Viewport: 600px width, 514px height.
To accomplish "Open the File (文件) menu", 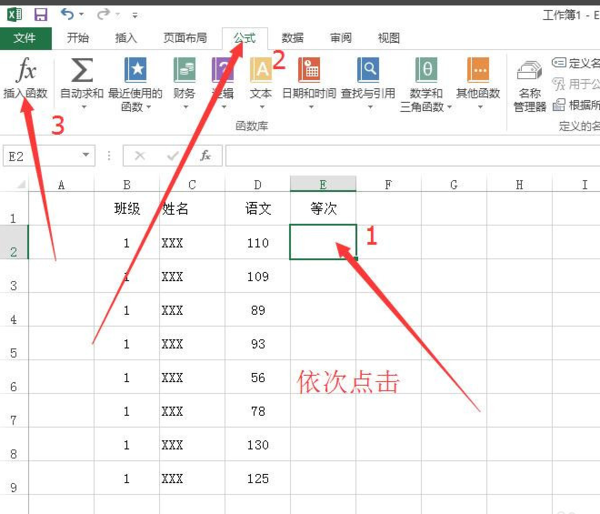I will [25, 38].
